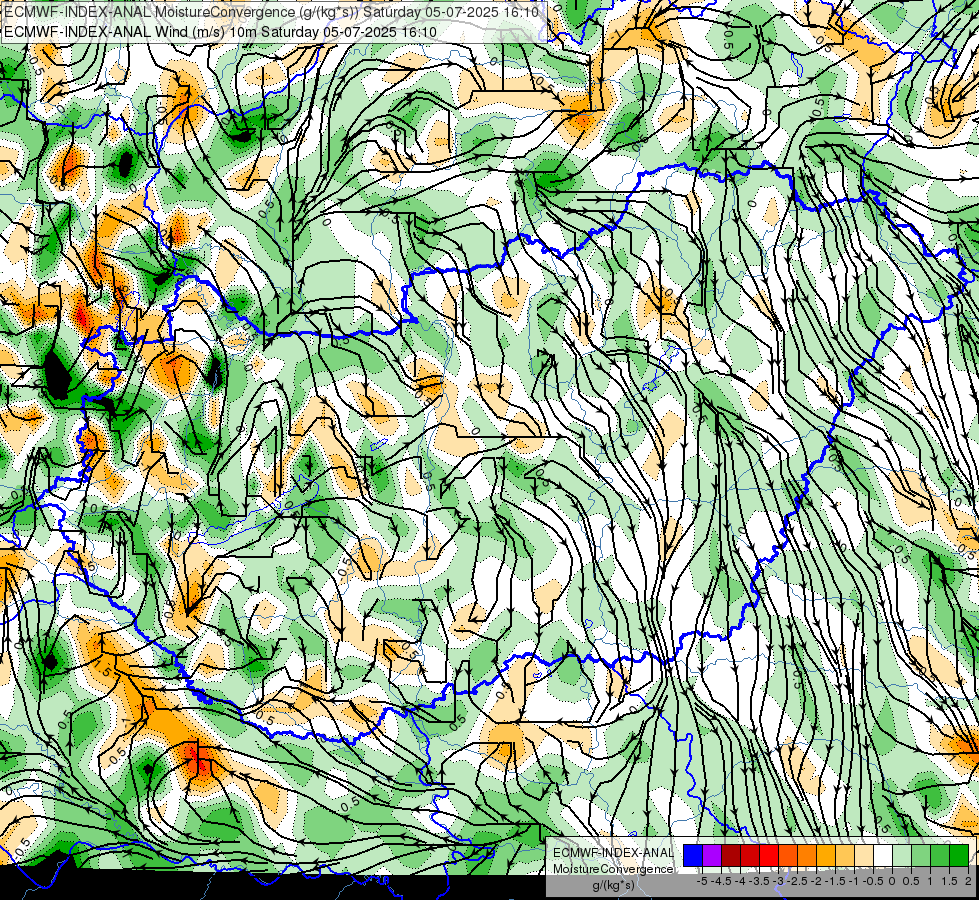Click the '2' legend scale value
Image resolution: width=979 pixels, height=900 pixels.
point(968,881)
